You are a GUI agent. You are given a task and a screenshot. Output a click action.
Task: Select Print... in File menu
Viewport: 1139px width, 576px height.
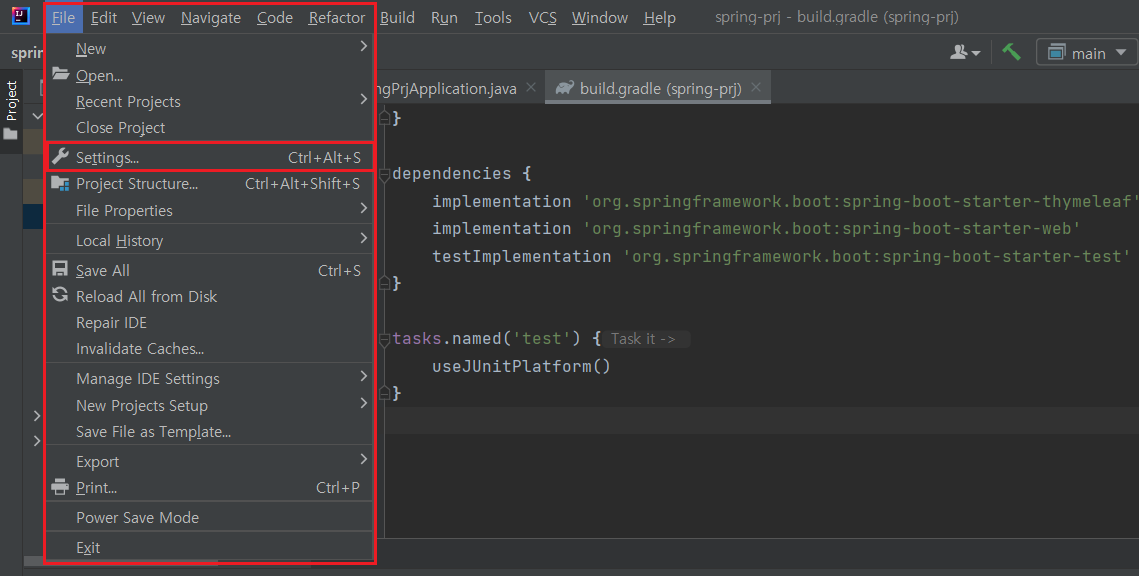209,487
